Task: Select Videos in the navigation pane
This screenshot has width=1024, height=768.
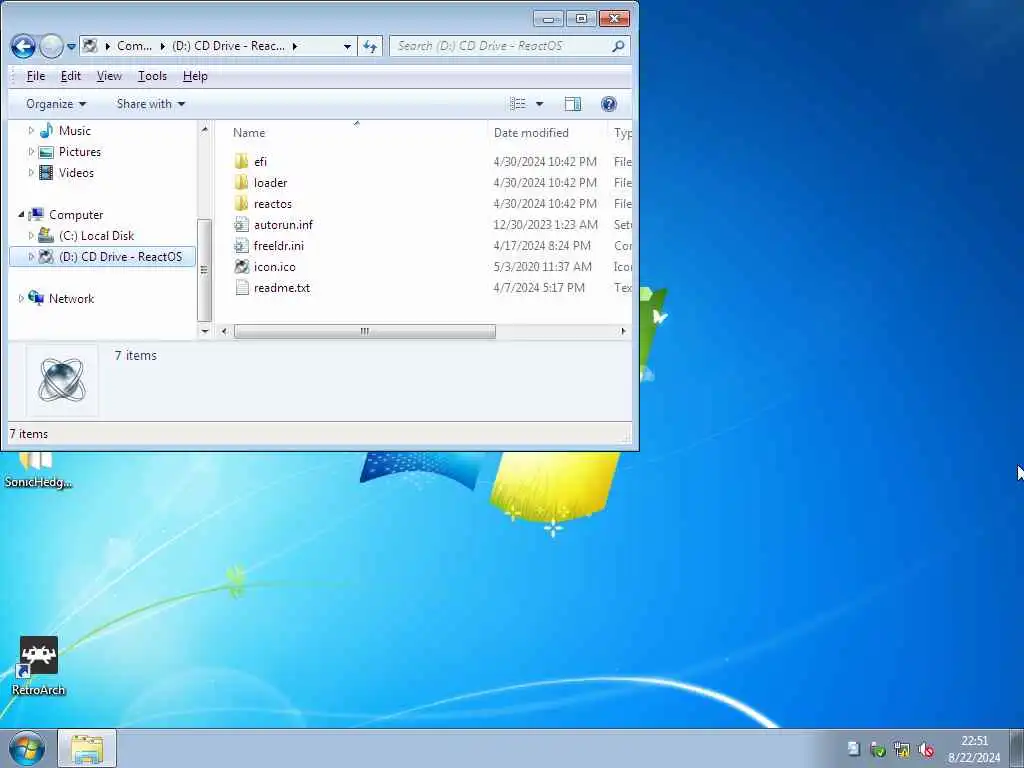Action: click(76, 173)
